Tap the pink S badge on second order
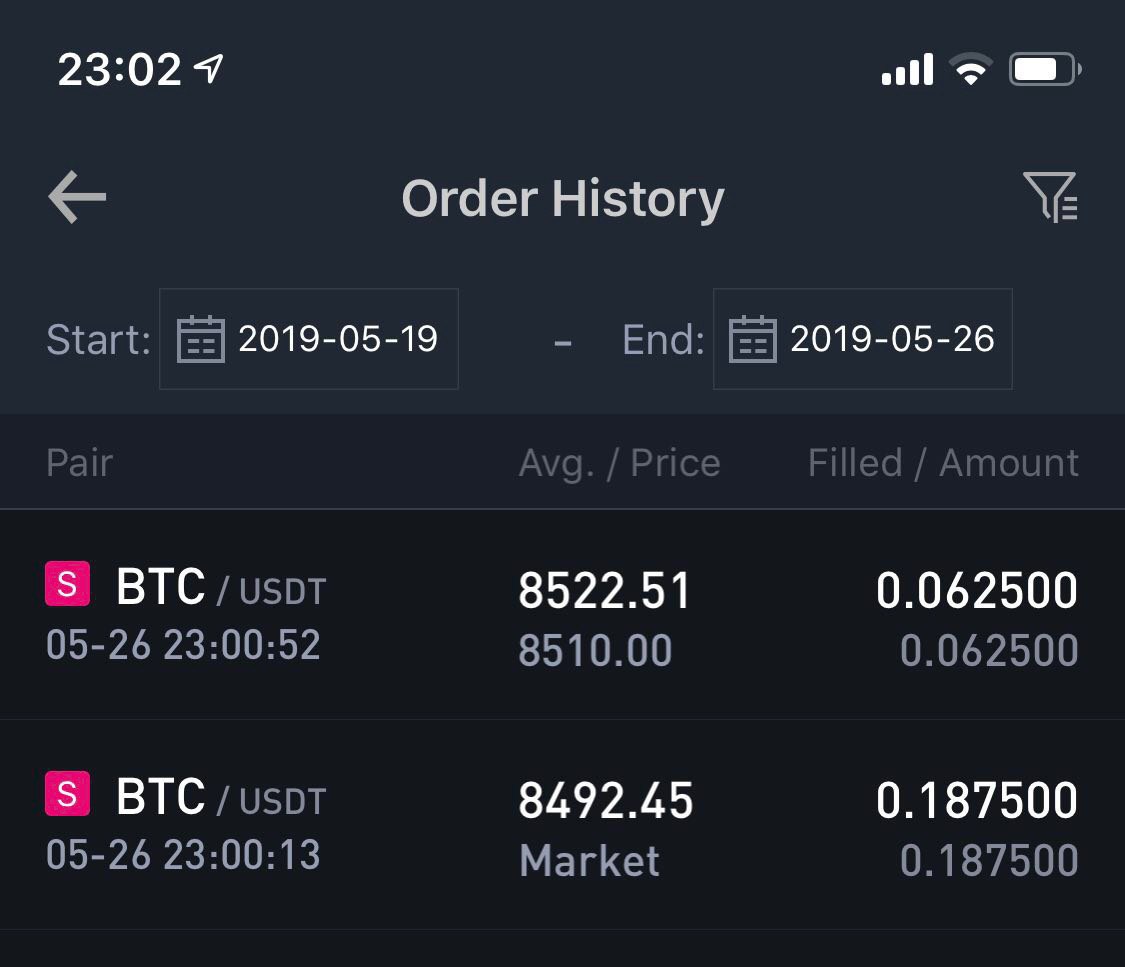The image size is (1125, 967). (67, 793)
